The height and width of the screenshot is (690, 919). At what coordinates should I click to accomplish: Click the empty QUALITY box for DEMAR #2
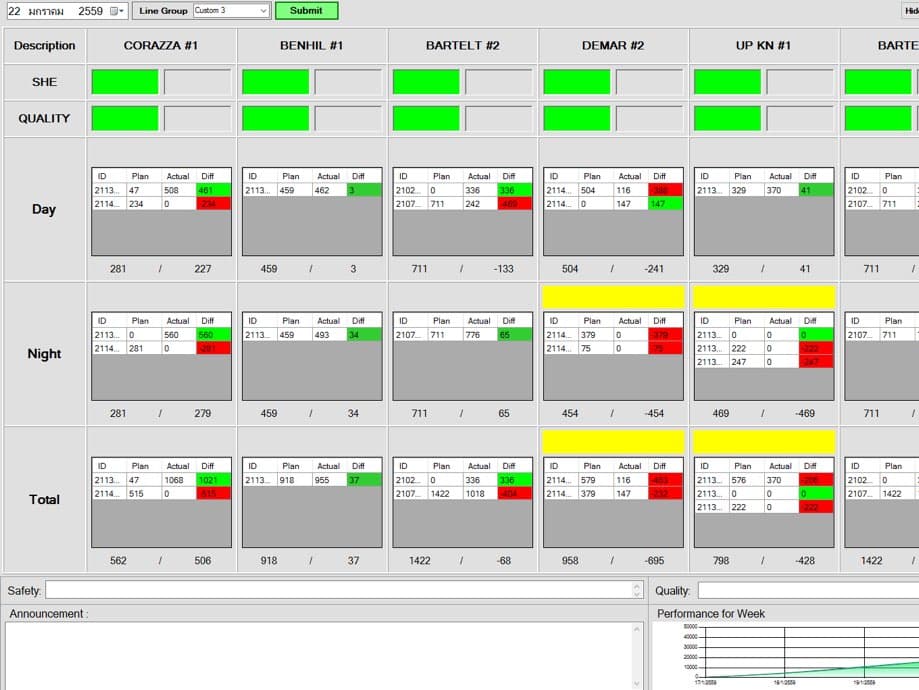[649, 118]
